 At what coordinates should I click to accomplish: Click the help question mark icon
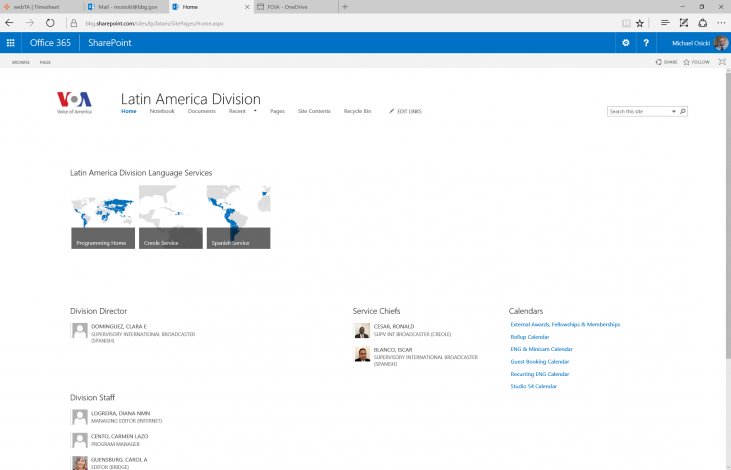pos(646,43)
